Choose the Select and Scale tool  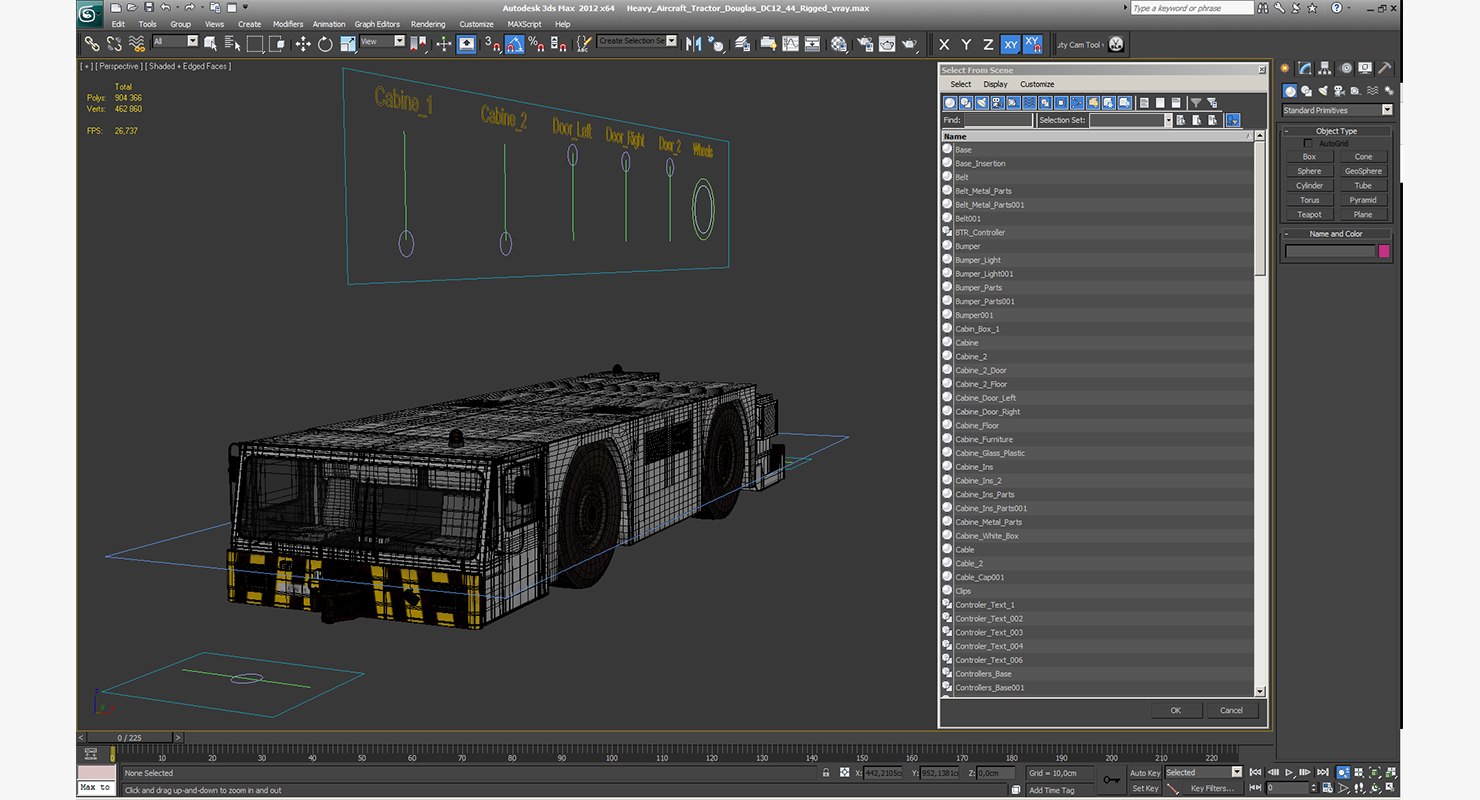pos(347,44)
